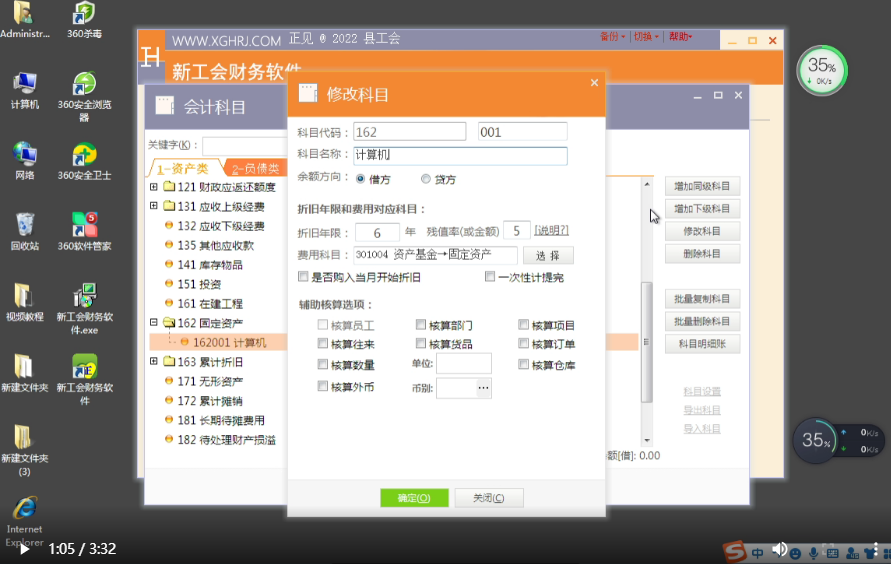
Task: Open the 币别 currency picker ellipsis button
Action: [x=483, y=387]
